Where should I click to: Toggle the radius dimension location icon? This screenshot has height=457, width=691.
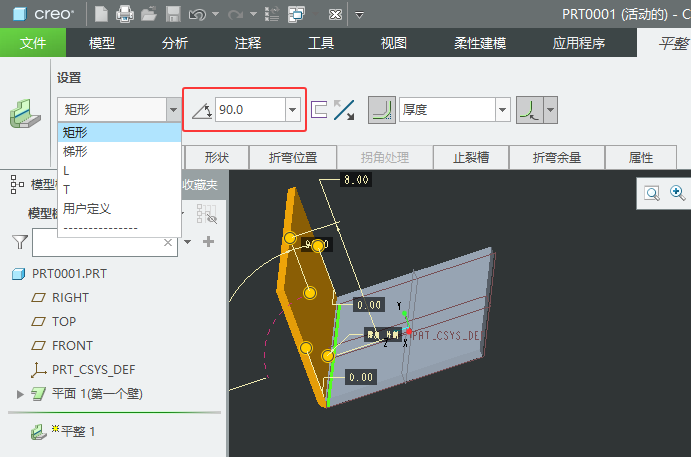point(529,110)
